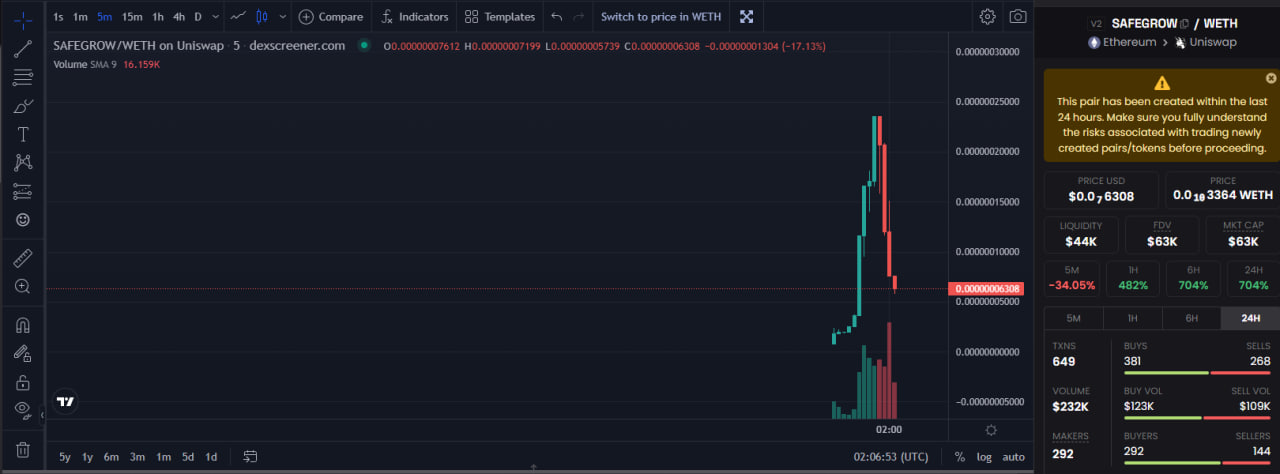Screen dimensions: 1280x474
Task: Select the zoom in tool
Action: pyautogui.click(x=23, y=287)
